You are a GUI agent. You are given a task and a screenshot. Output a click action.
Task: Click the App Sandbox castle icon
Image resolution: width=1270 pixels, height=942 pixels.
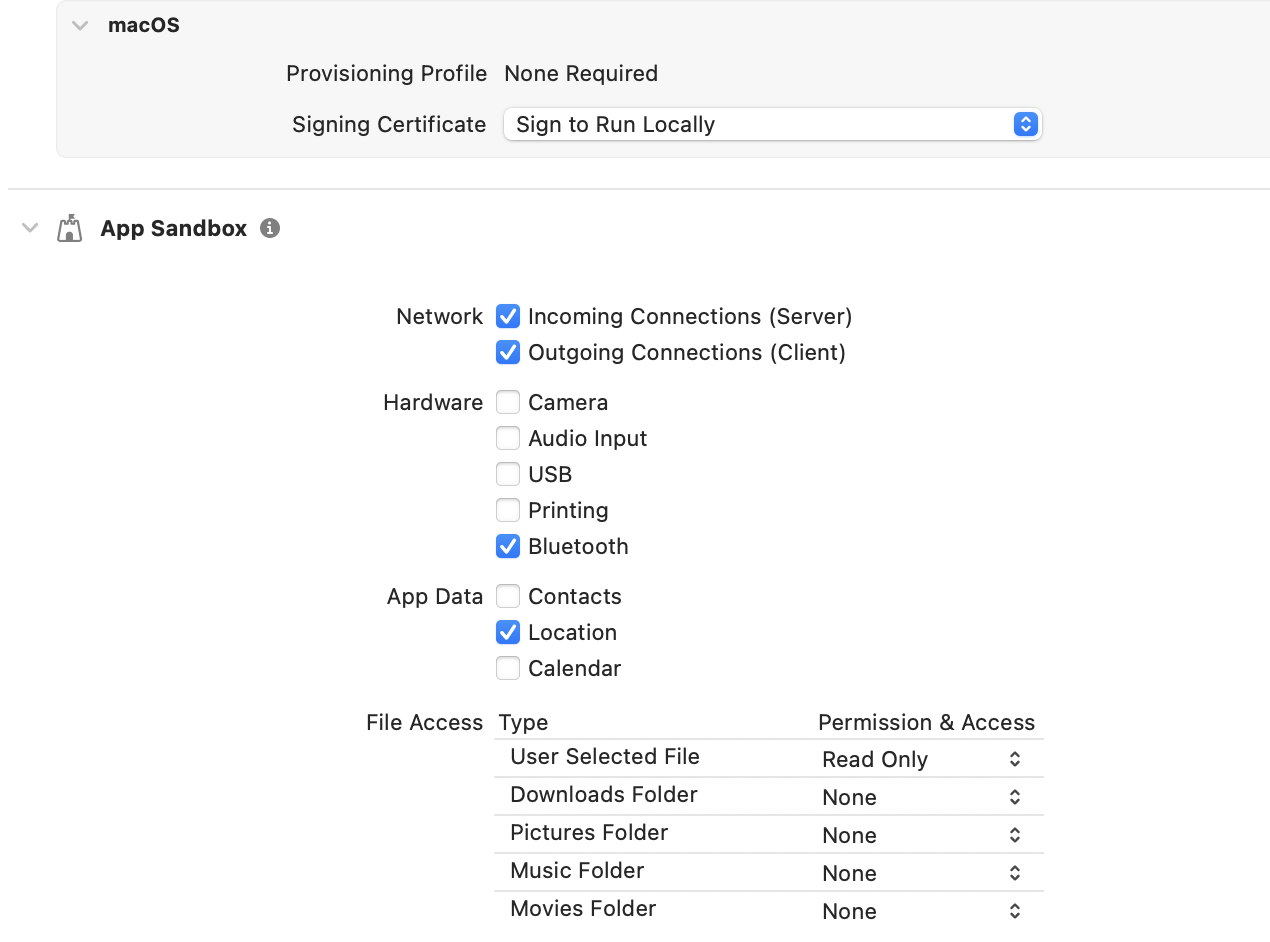(x=70, y=228)
